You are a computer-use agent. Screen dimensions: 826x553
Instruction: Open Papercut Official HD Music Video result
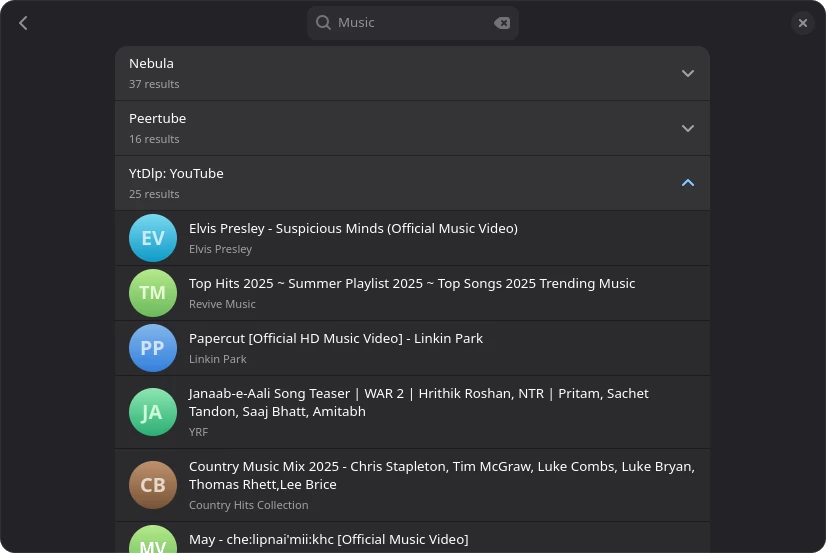(x=412, y=348)
